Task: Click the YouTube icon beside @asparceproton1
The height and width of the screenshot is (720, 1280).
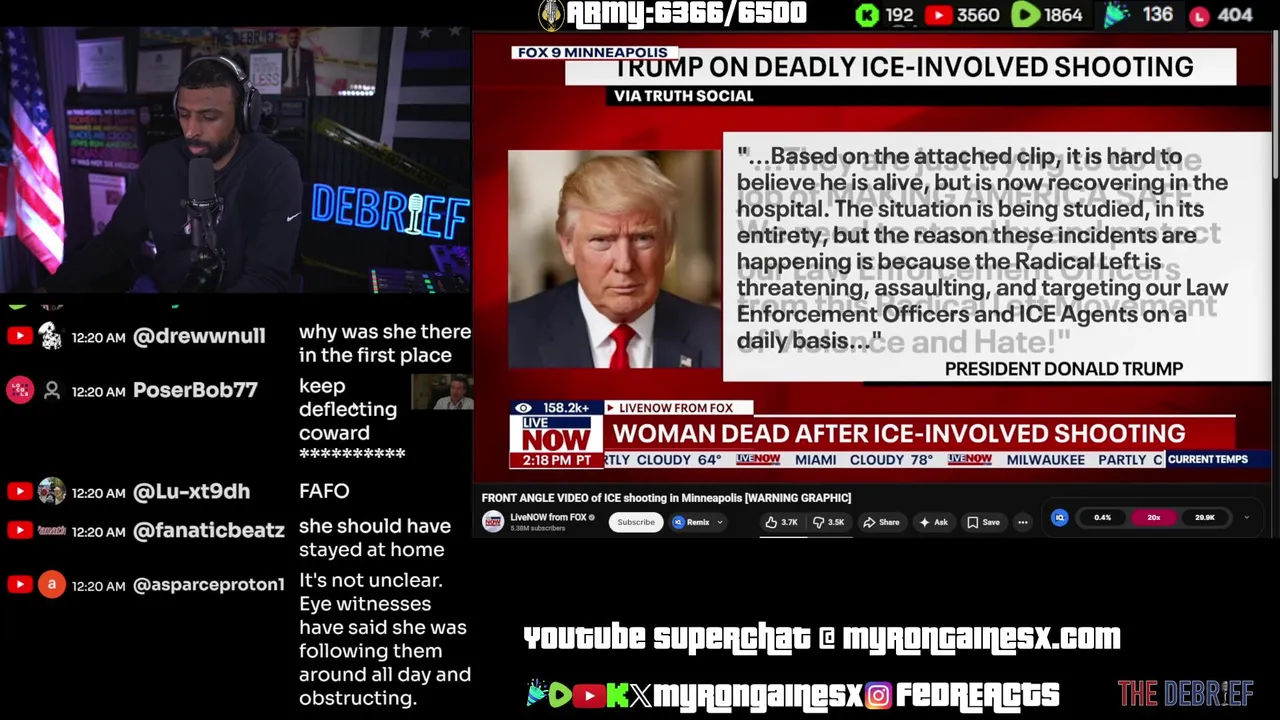Action: [x=19, y=584]
